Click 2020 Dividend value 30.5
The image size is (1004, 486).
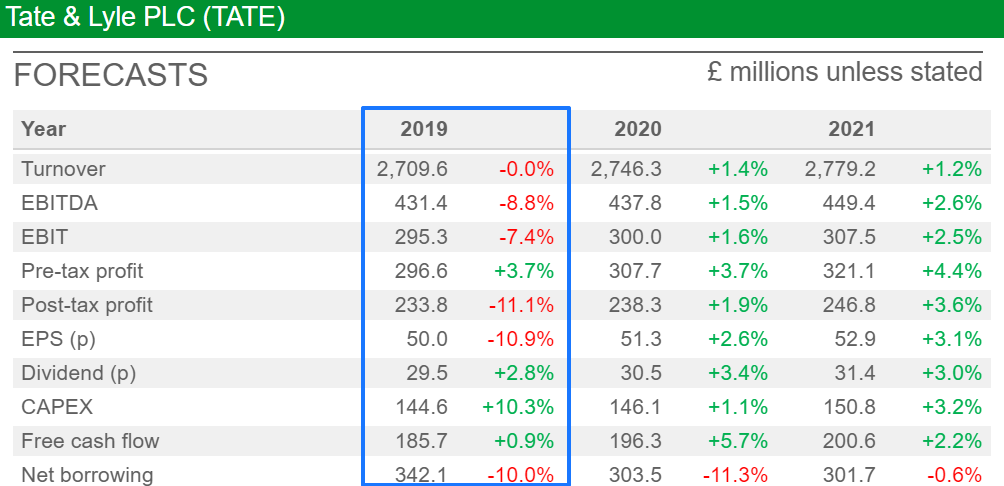pos(641,373)
